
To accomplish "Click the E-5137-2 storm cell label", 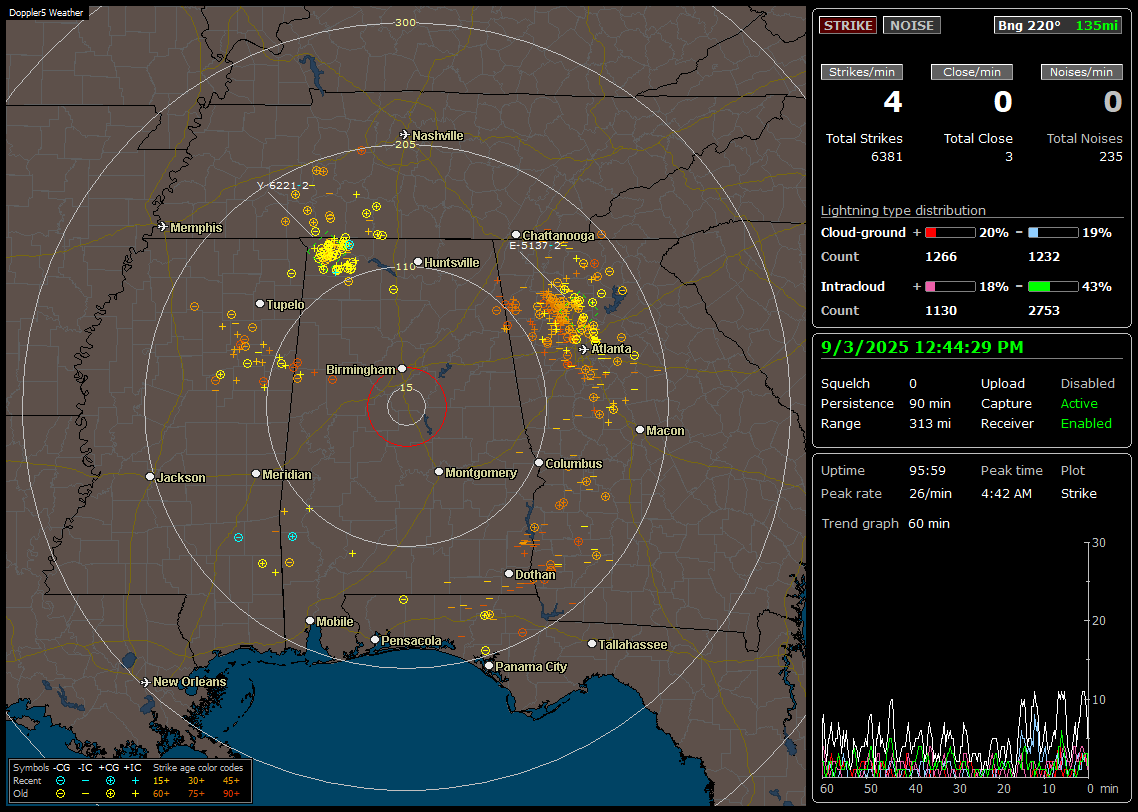I will pyautogui.click(x=538, y=245).
